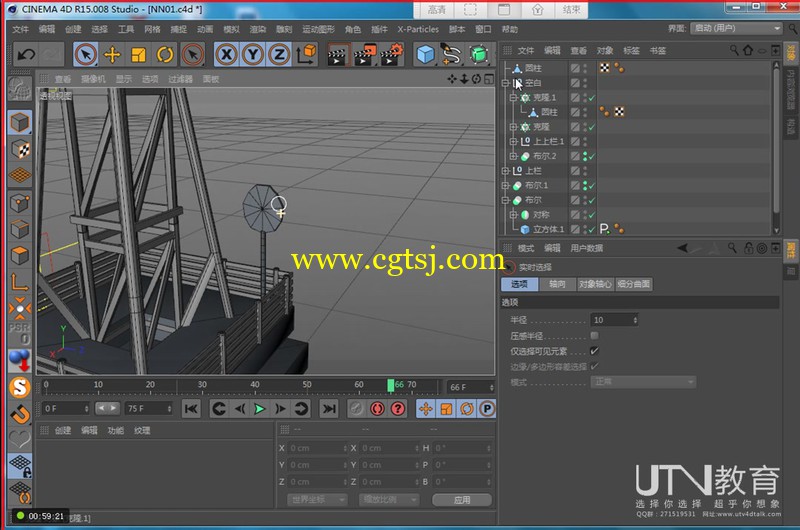
Task: Click the 对象轴心 tab button
Action: pyautogui.click(x=595, y=284)
